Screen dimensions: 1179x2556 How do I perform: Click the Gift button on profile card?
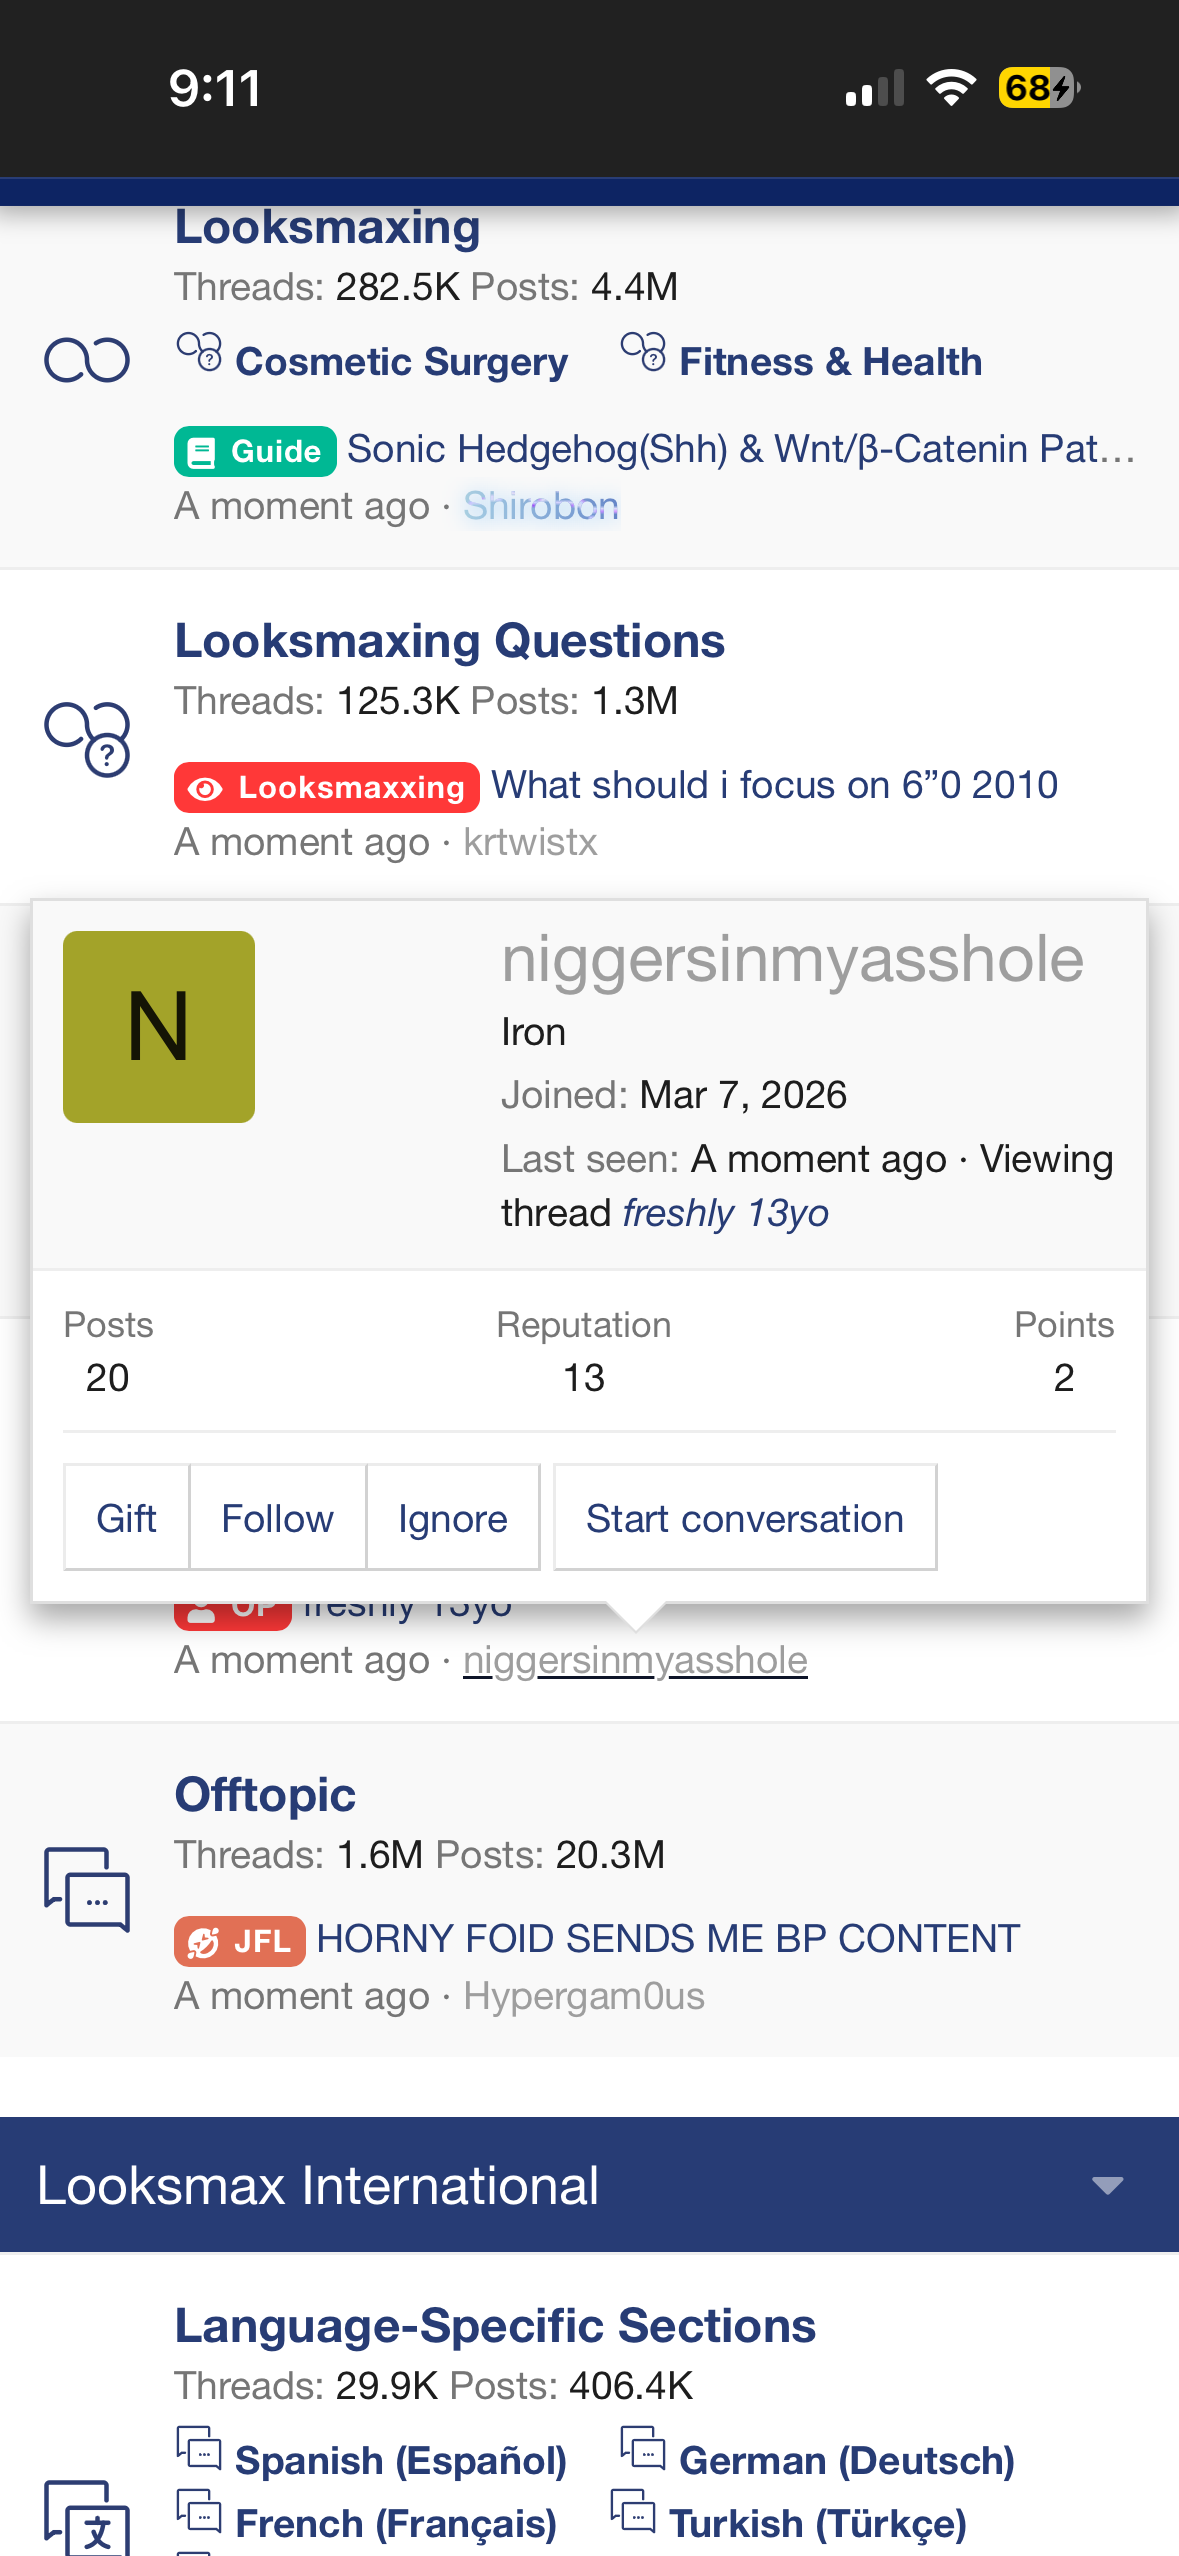click(x=126, y=1518)
